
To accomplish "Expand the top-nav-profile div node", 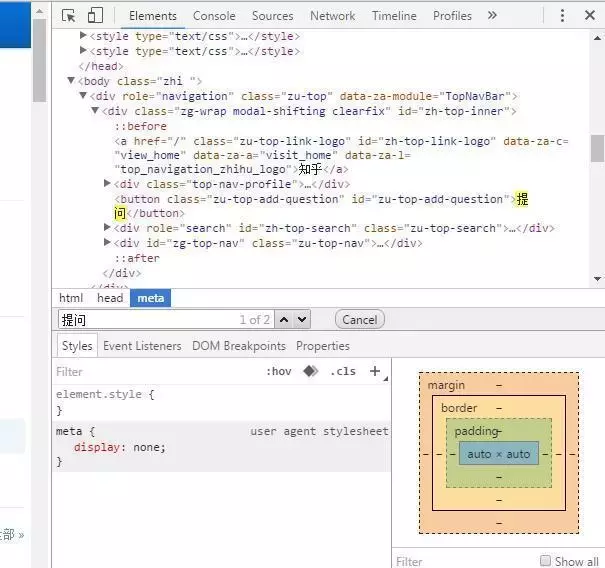I will 107,183.
